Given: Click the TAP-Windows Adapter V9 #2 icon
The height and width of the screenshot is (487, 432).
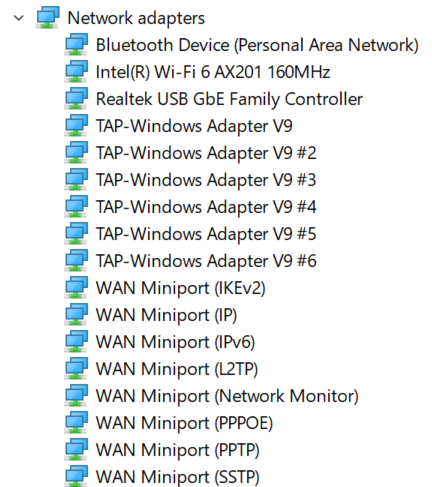Looking at the screenshot, I should tap(76, 152).
